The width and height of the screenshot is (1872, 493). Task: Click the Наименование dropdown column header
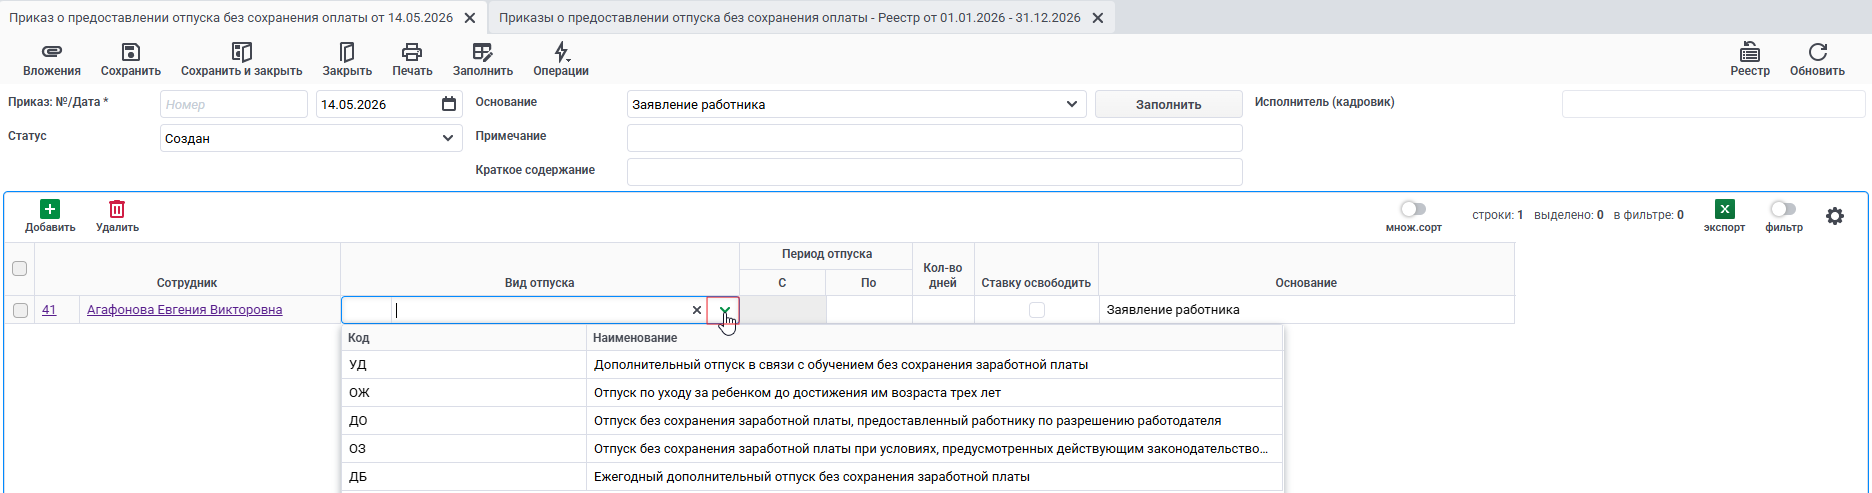click(935, 338)
